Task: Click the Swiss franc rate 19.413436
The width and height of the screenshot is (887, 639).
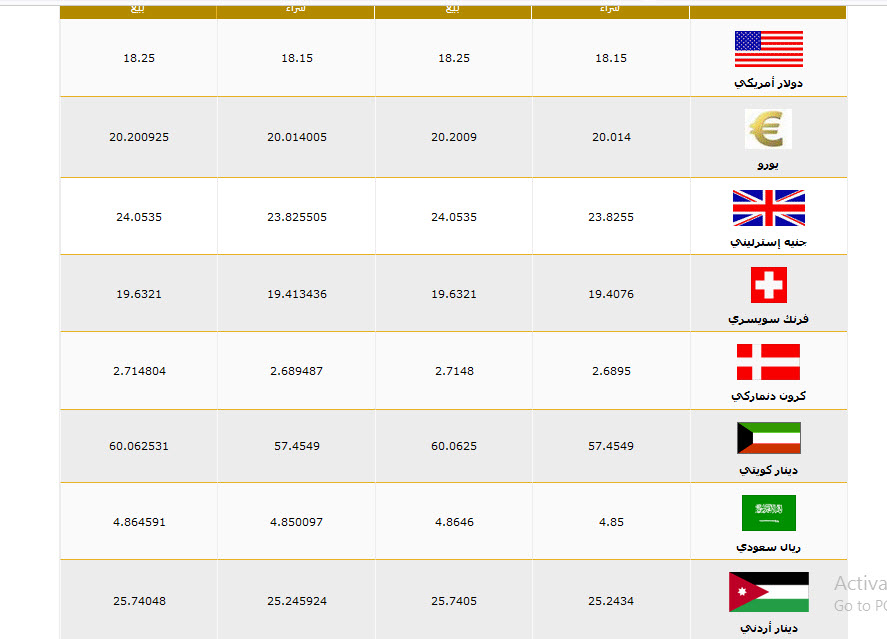Action: click(297, 294)
